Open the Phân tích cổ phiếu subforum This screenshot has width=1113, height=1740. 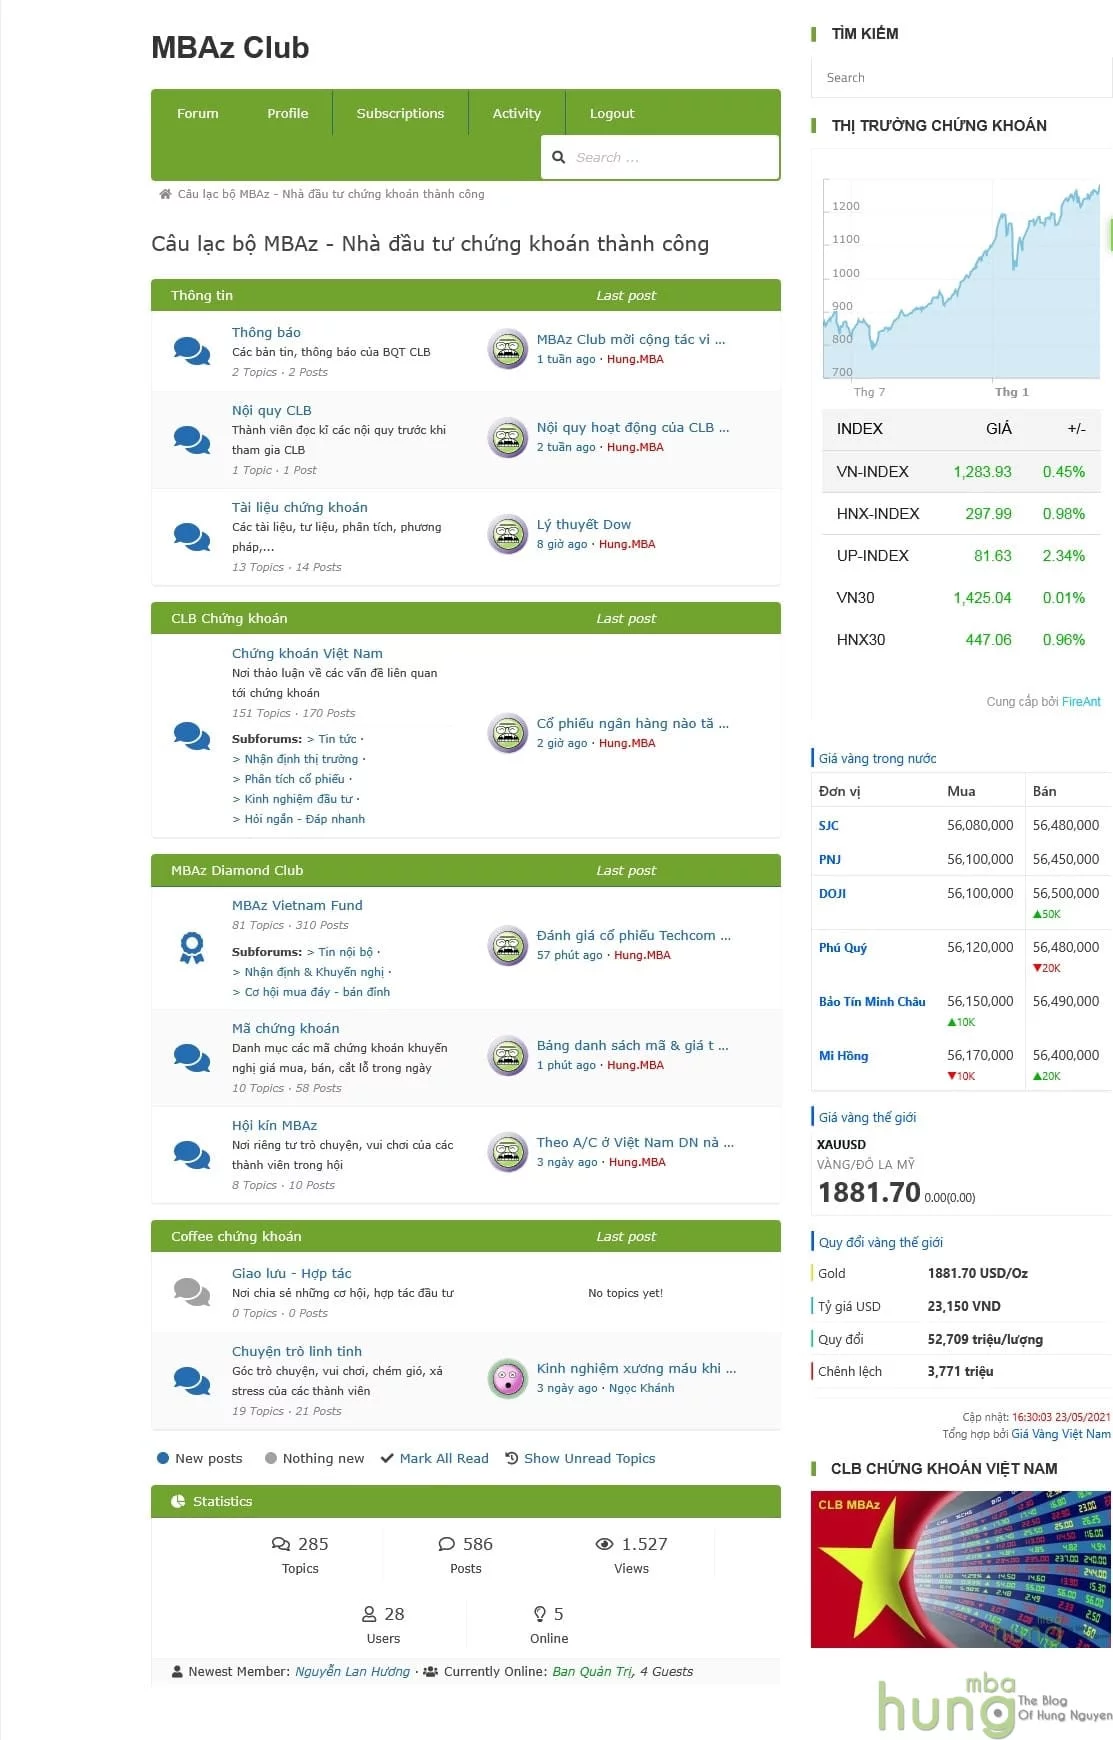(294, 779)
